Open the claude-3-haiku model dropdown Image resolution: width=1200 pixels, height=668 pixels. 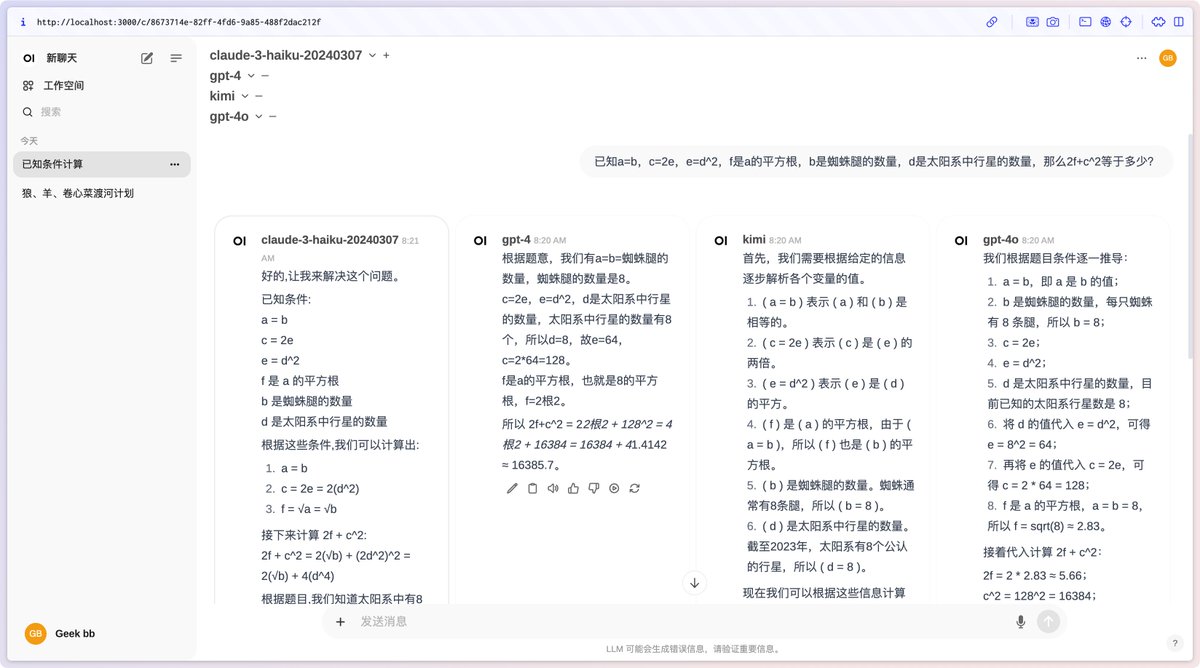tap(371, 55)
